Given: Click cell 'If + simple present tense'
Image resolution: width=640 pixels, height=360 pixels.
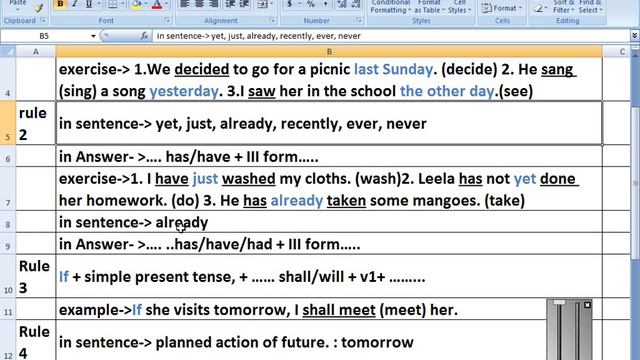Looking at the screenshot, I should pos(329,276).
